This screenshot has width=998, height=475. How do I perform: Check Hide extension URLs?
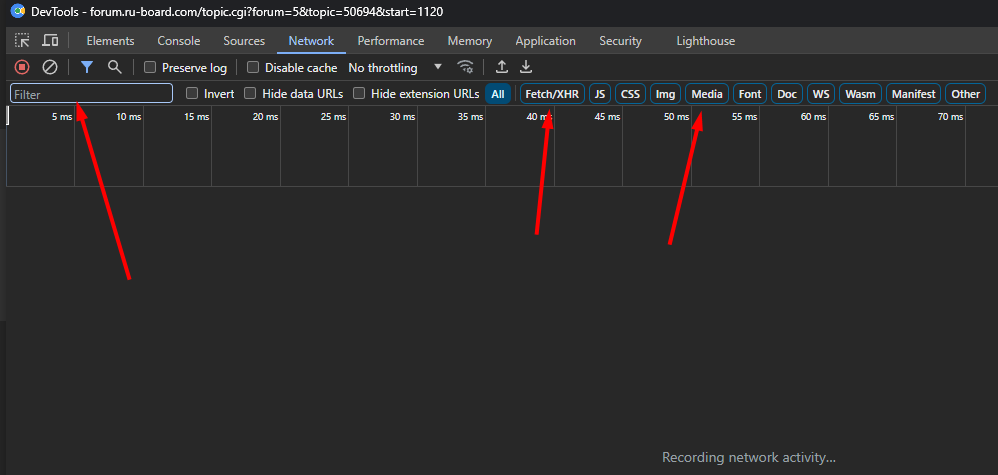359,94
